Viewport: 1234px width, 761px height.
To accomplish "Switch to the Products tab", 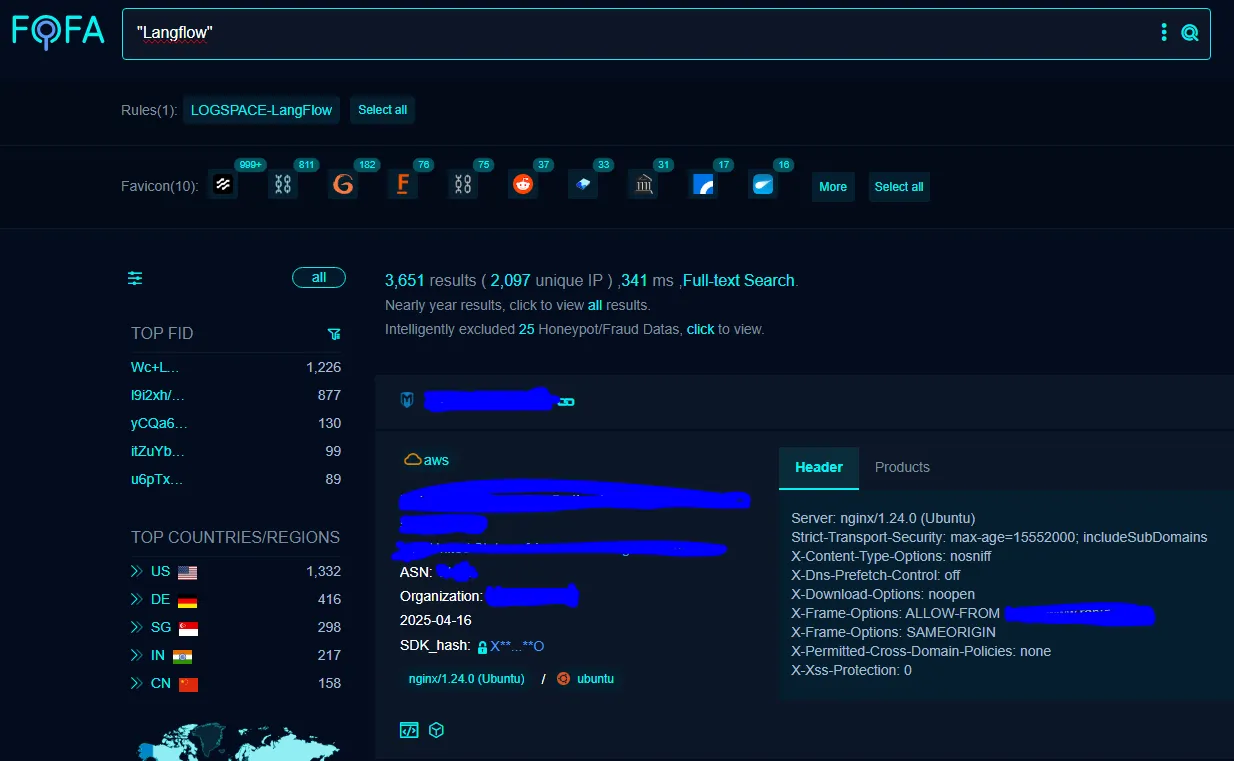I will click(x=901, y=467).
